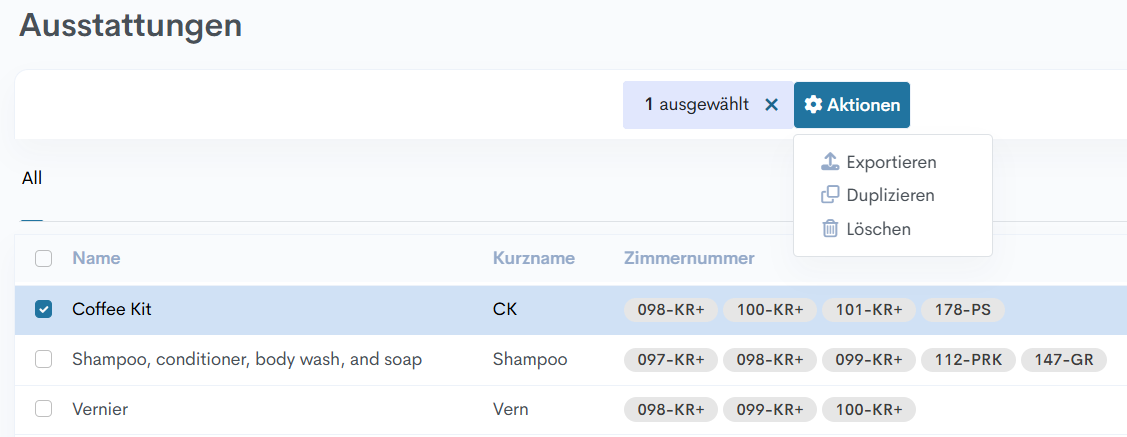Open the Aktionen dropdown
Image resolution: width=1127 pixels, height=437 pixels.
(x=852, y=105)
